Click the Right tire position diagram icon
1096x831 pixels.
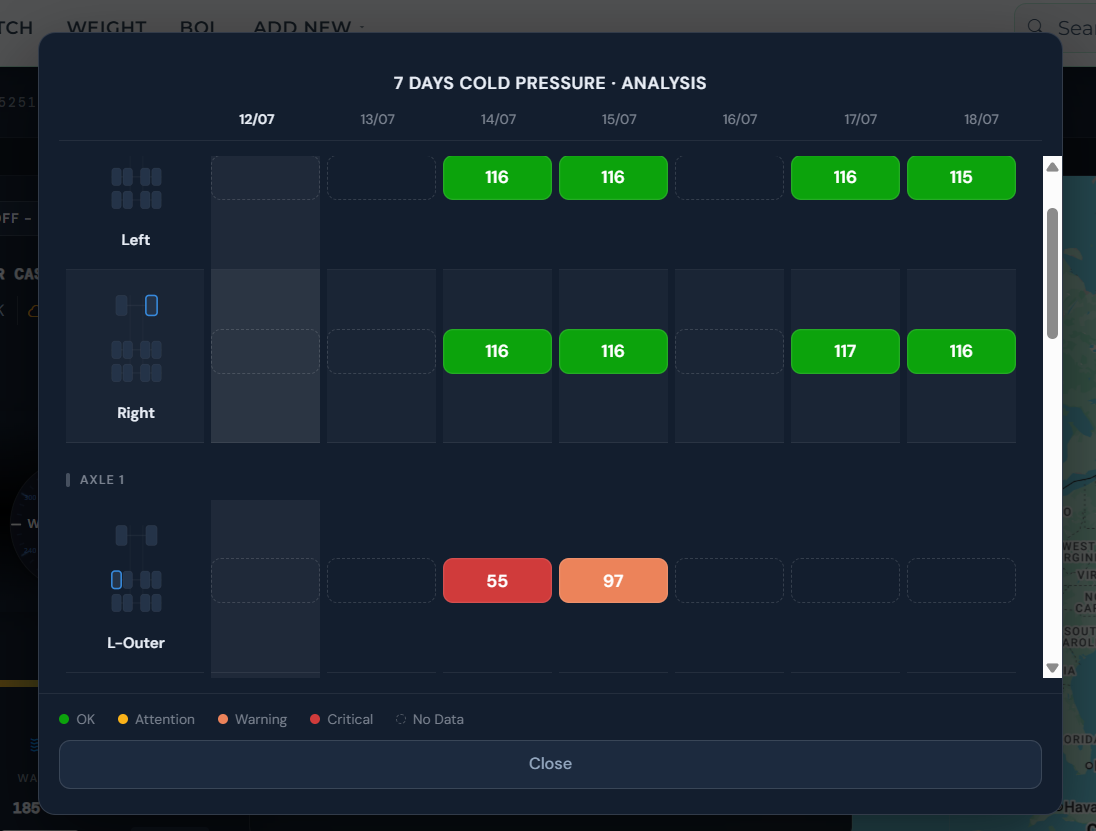[x=136, y=338]
